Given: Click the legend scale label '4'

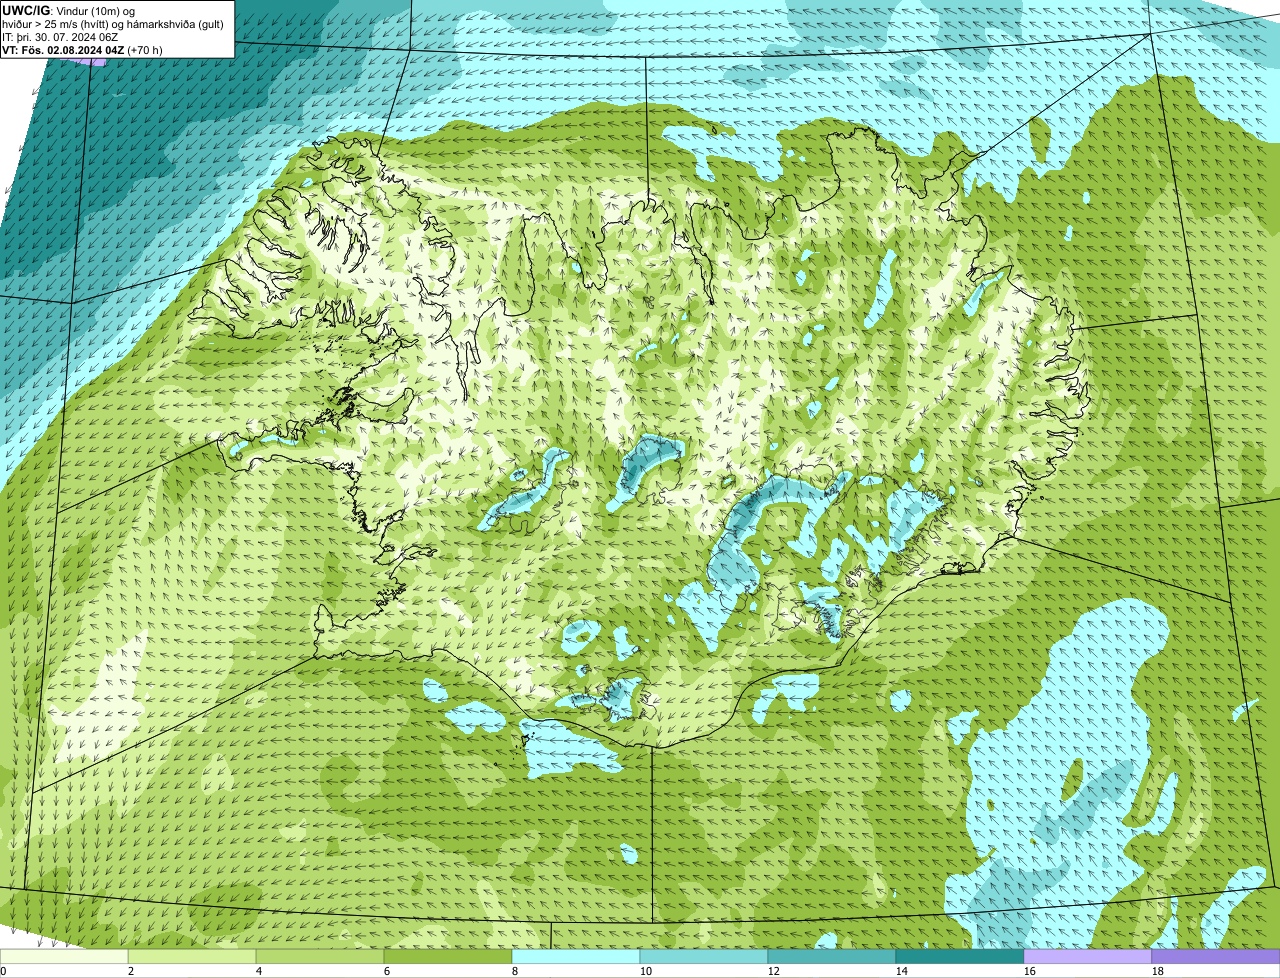Looking at the screenshot, I should (x=259, y=971).
